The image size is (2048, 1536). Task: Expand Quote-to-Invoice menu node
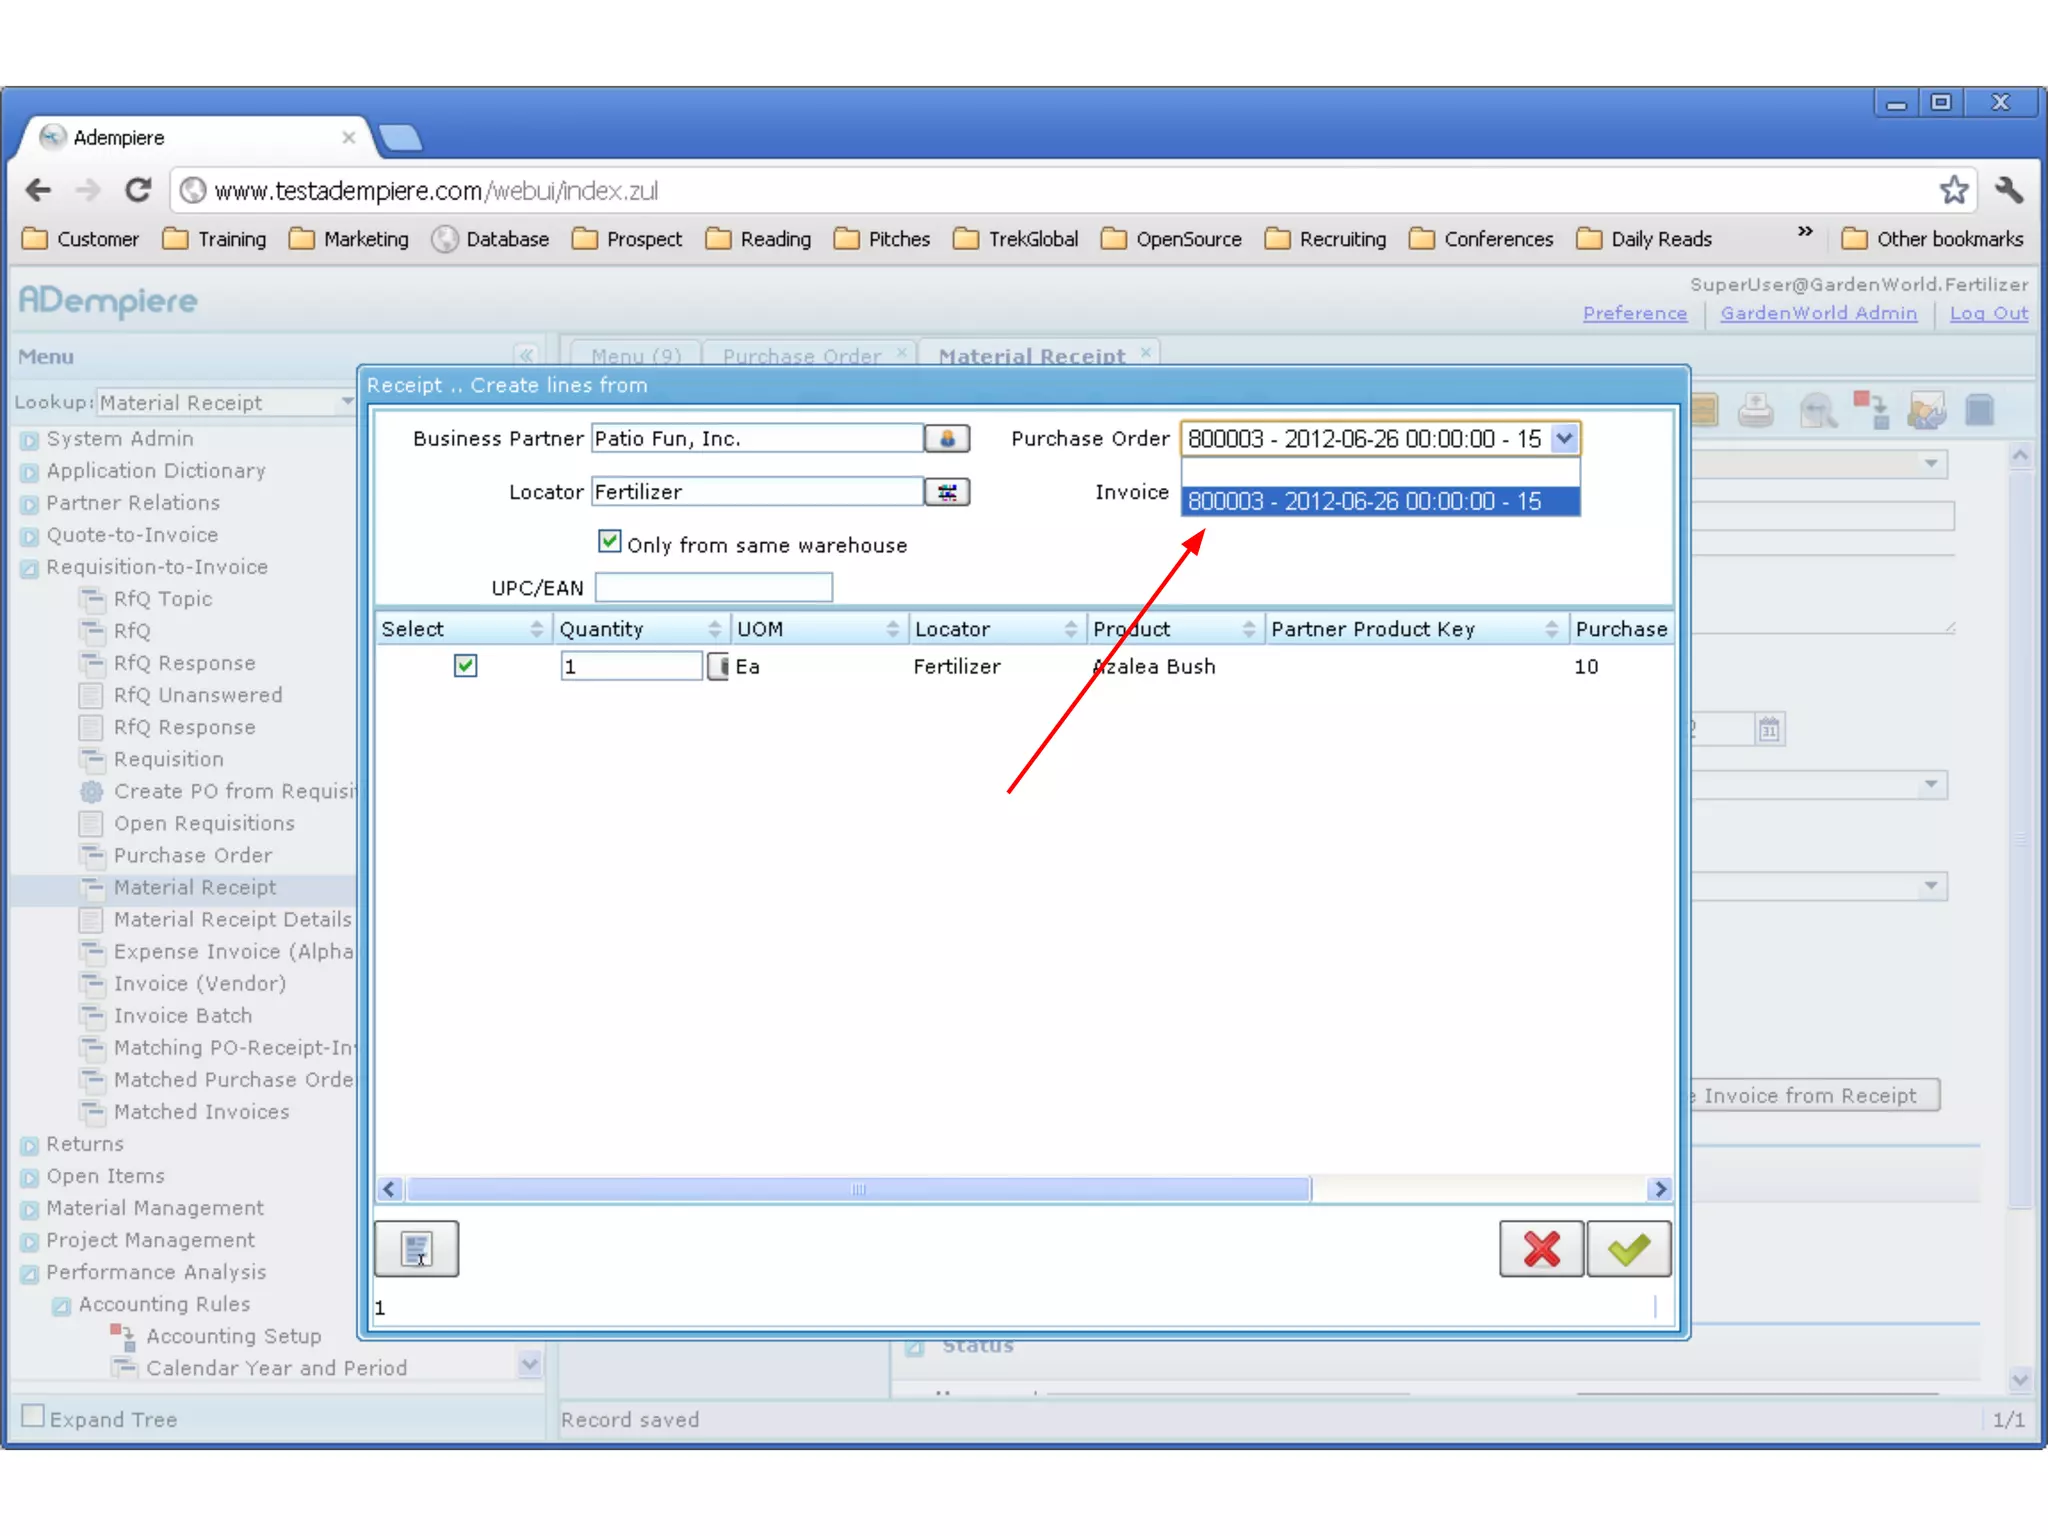[30, 536]
